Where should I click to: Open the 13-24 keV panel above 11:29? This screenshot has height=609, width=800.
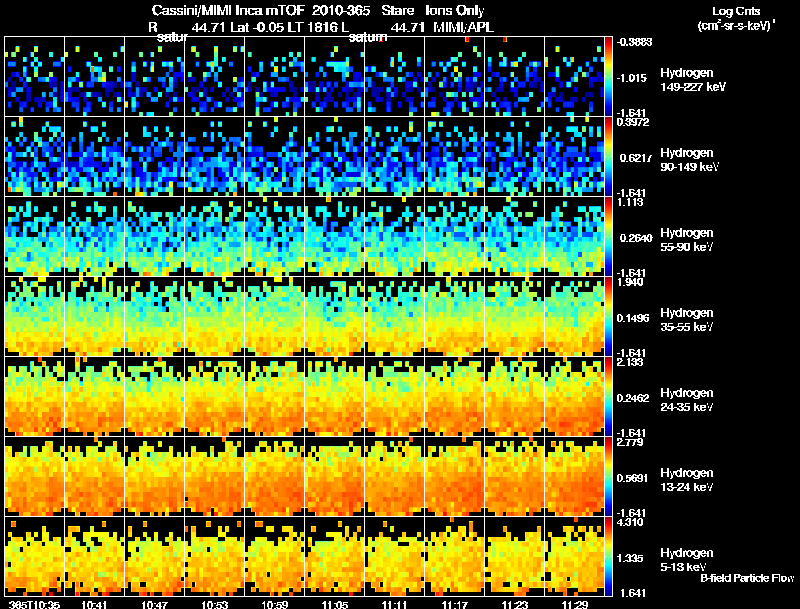[x=574, y=477]
